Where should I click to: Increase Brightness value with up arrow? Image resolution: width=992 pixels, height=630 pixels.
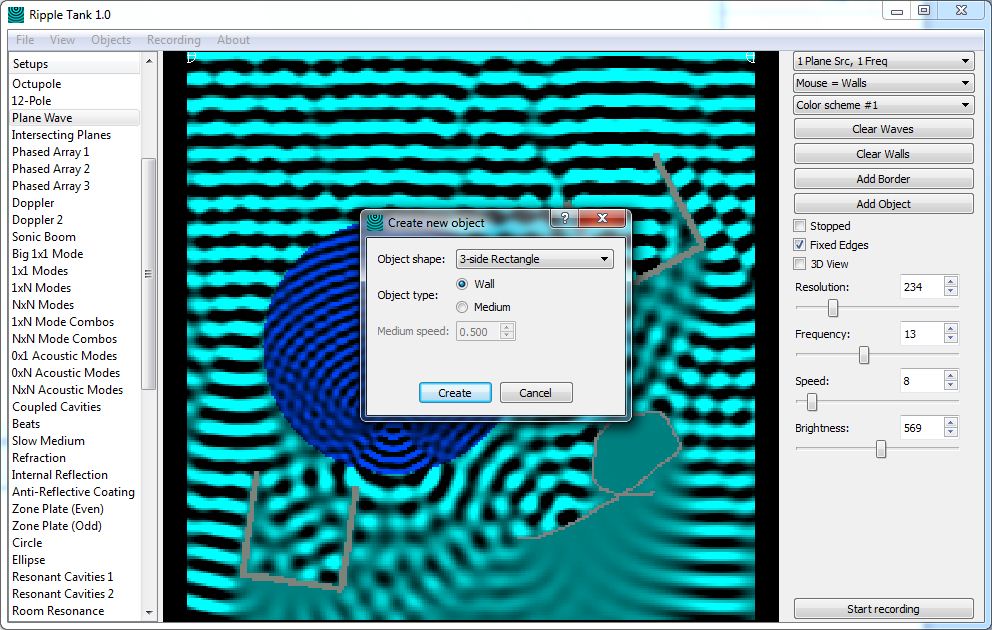(x=950, y=423)
